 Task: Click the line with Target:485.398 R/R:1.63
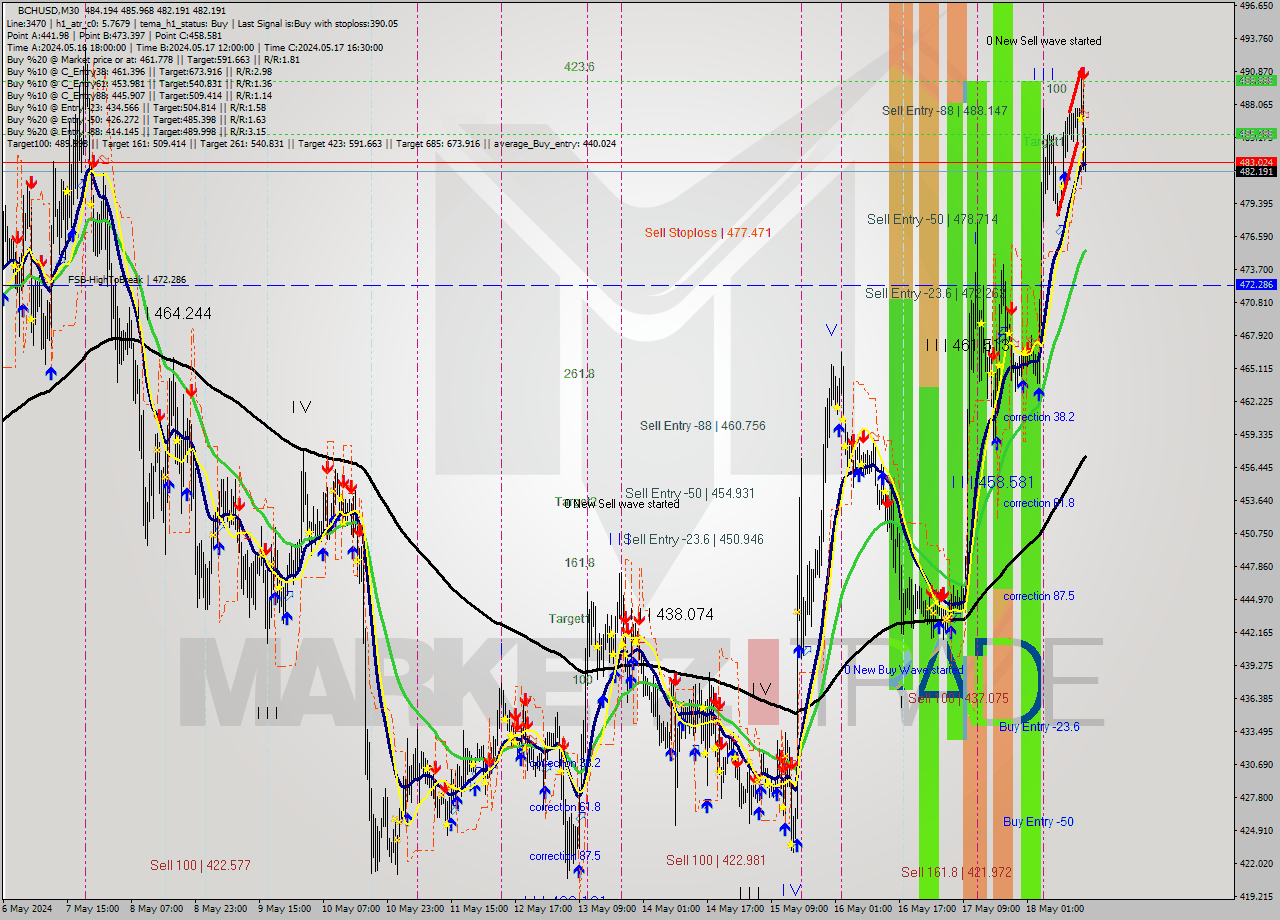tap(136, 120)
